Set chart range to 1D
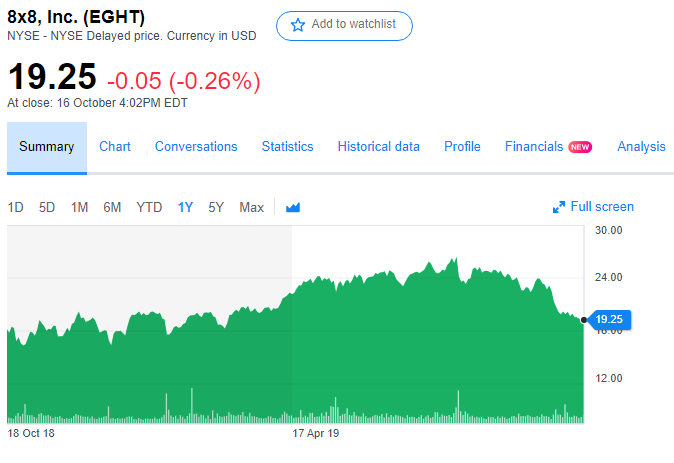 click(x=15, y=208)
